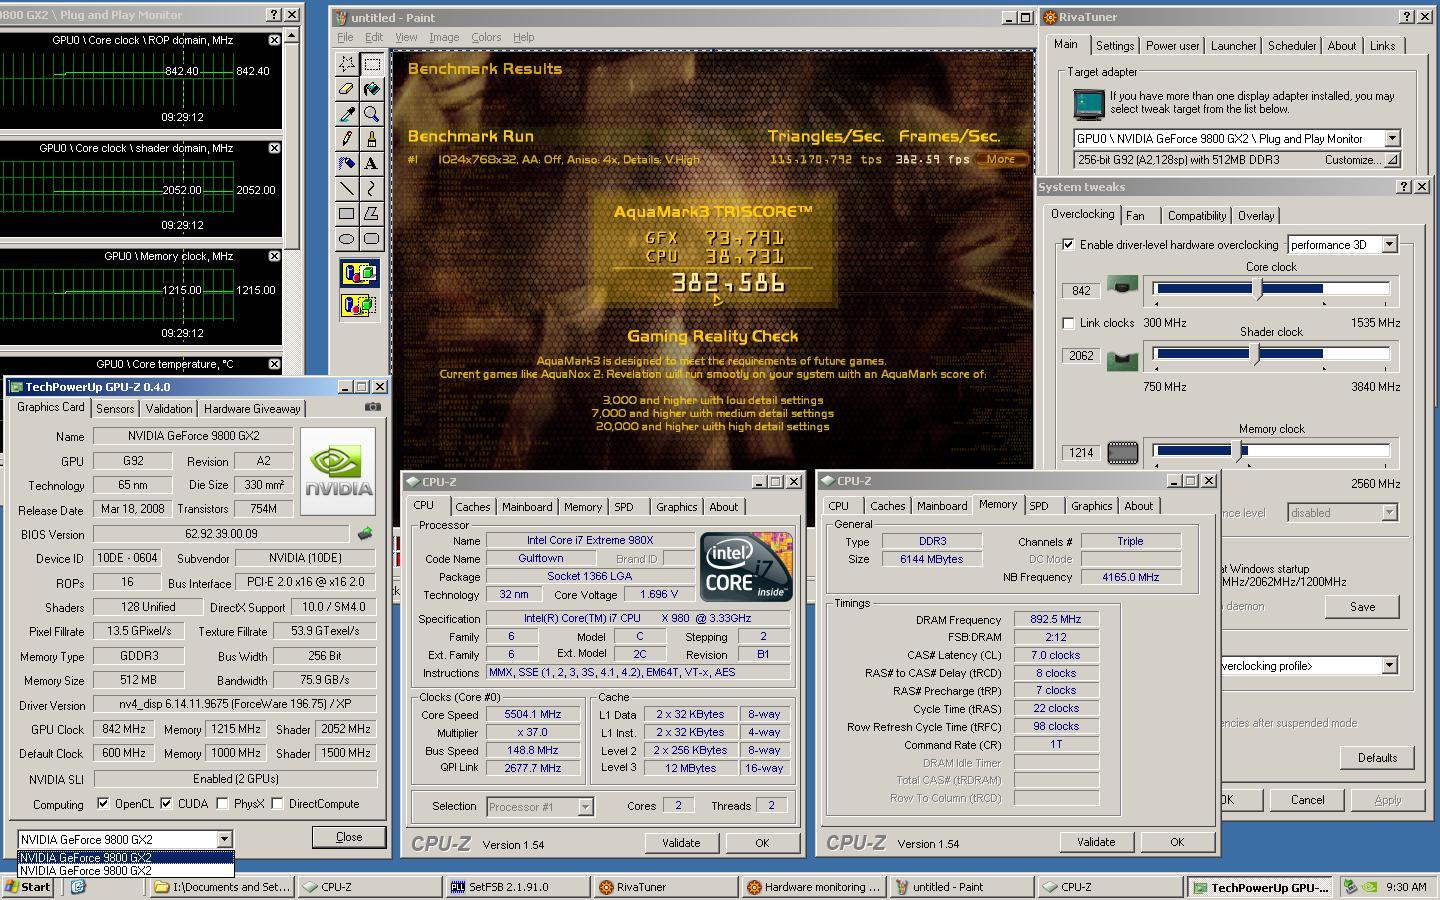Open the SPD tab in CPU-Z Memory window
Image resolution: width=1440 pixels, height=900 pixels.
pyautogui.click(x=1039, y=506)
